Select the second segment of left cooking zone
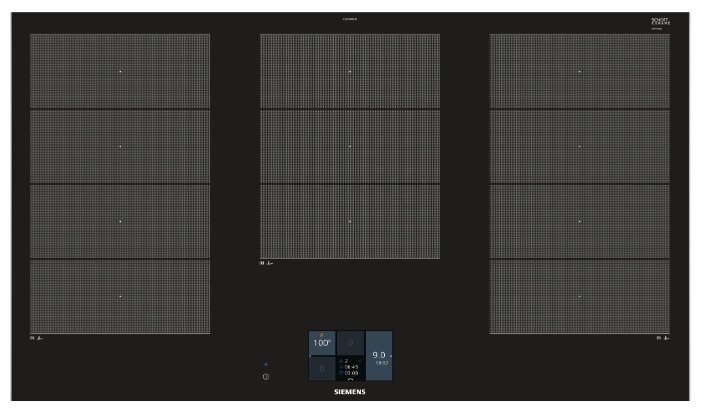Screen dimensions: 701x413 tap(120, 146)
